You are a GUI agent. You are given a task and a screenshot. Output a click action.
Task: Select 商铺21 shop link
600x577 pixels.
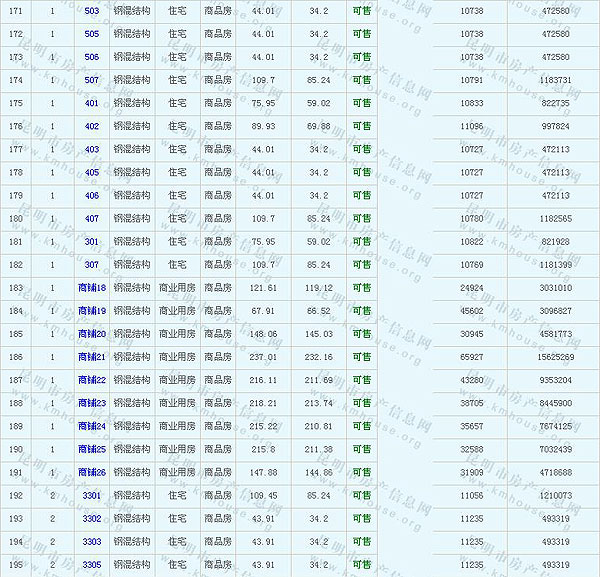[x=91, y=357]
